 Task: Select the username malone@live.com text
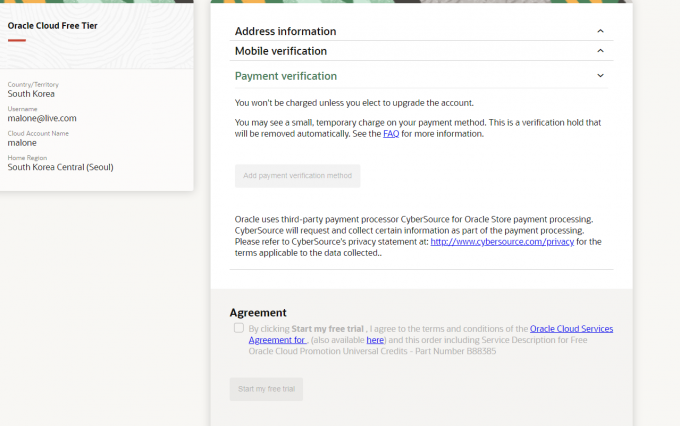pos(42,118)
